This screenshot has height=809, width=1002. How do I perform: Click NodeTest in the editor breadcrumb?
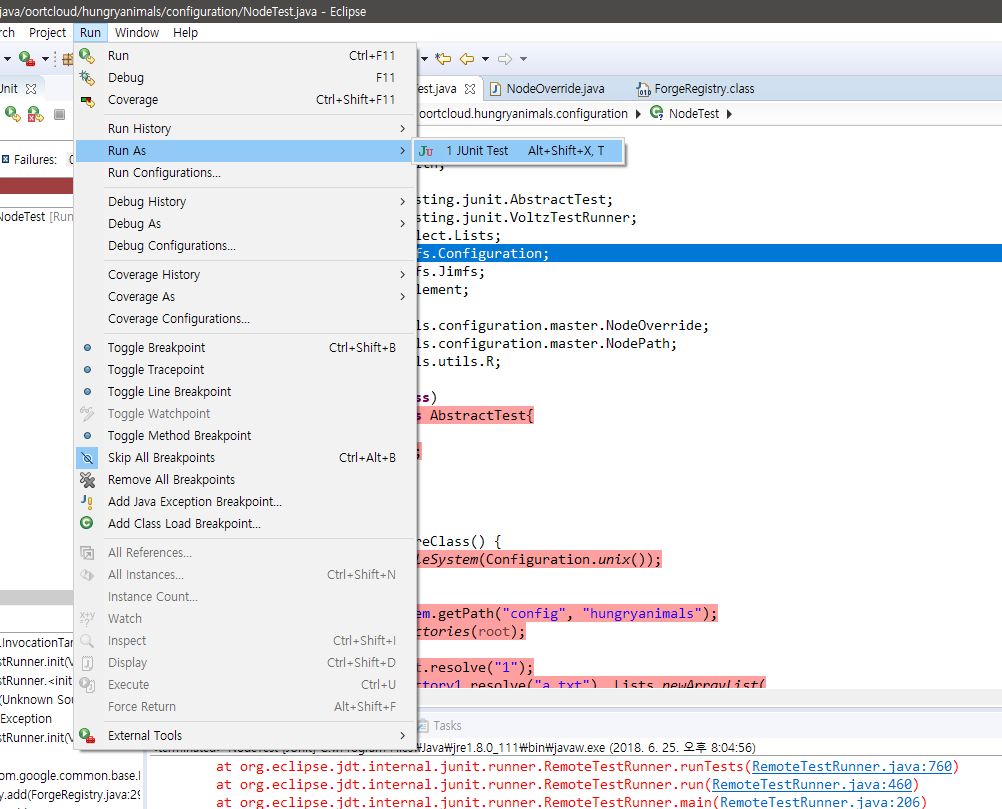tap(693, 114)
